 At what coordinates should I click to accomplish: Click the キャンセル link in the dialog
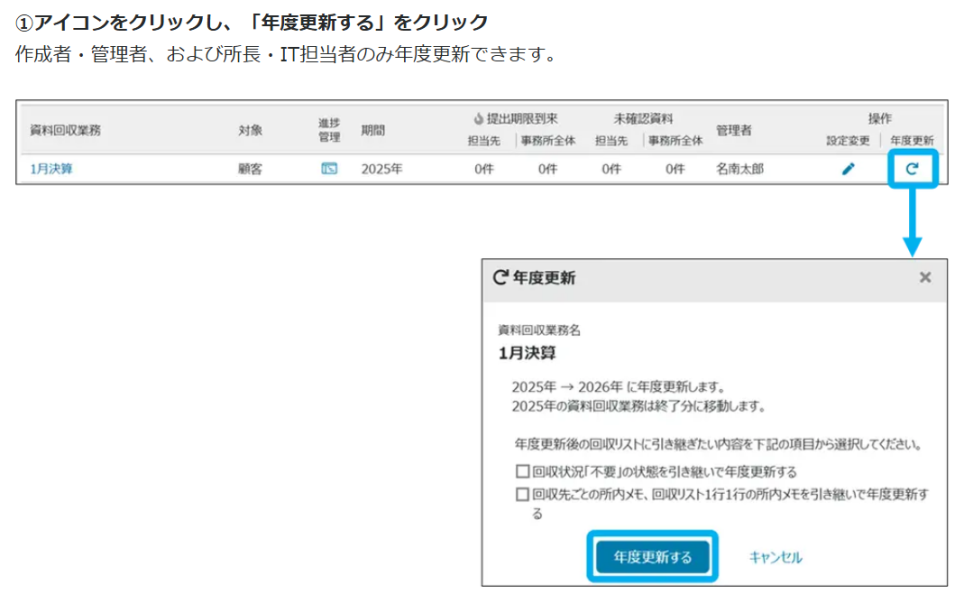point(775,557)
